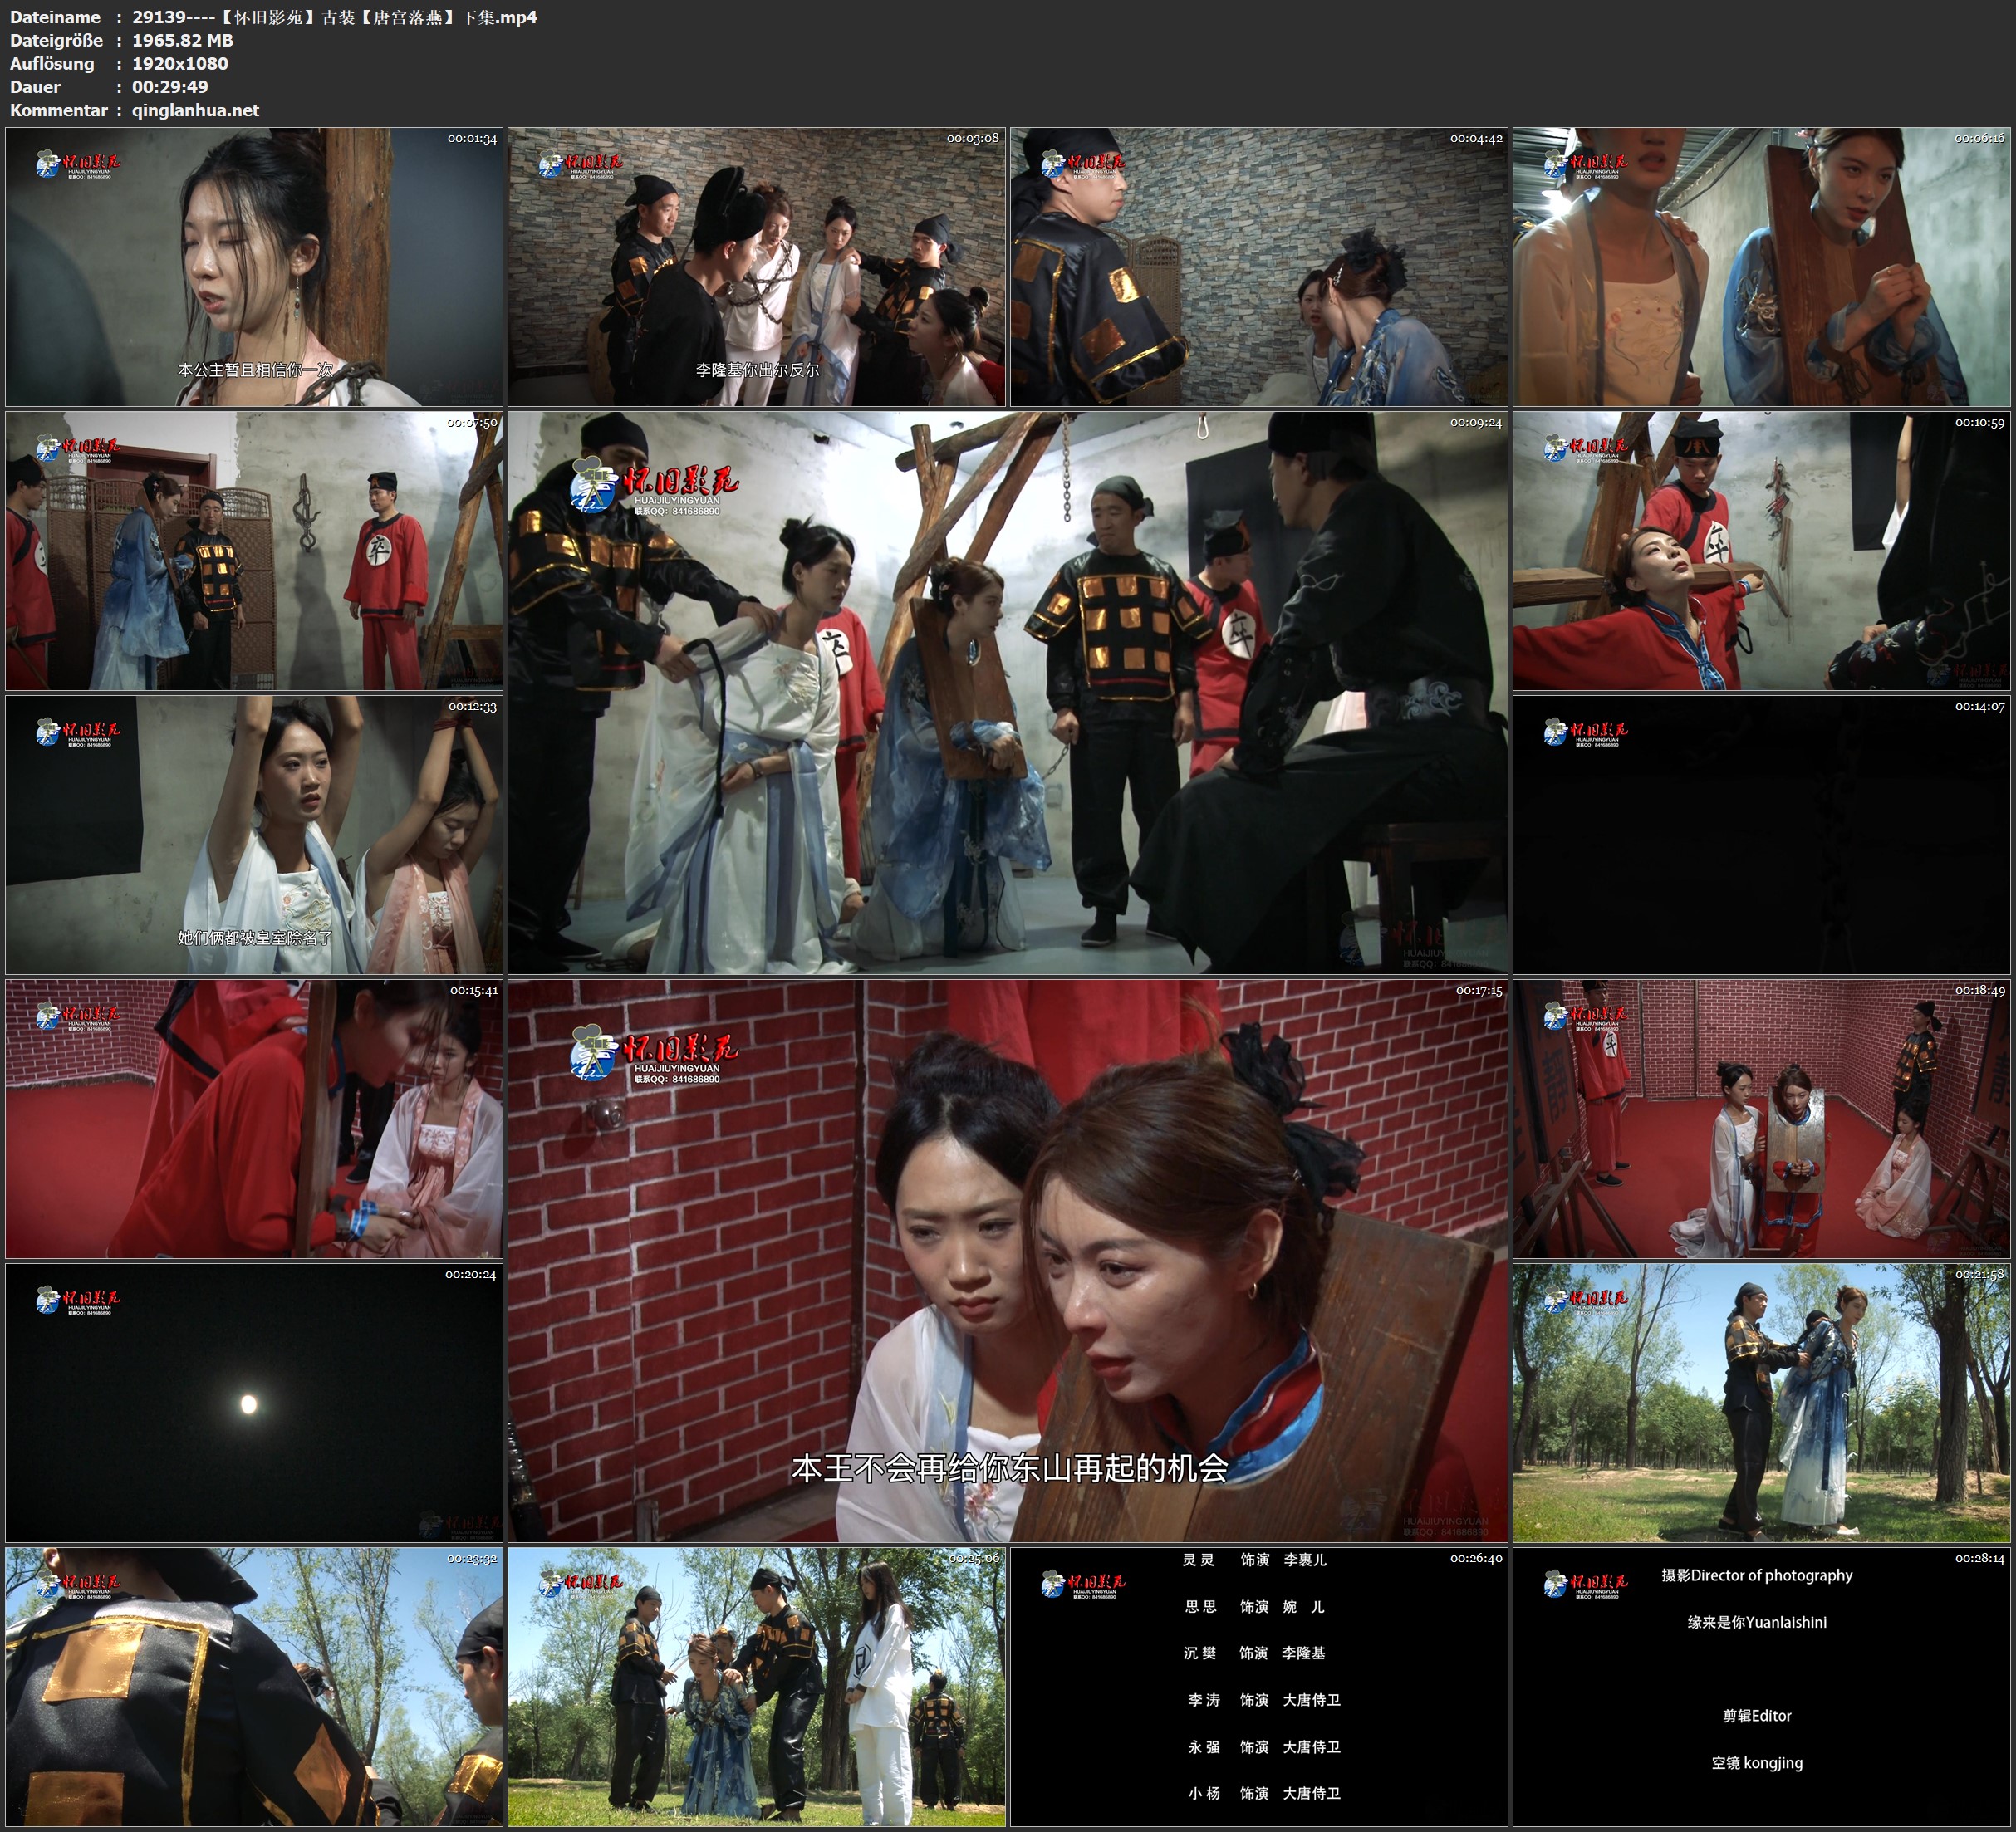Click the watermark logo in the moon thumbnail
Viewport: 2016px width, 1832px height.
pos(78,1300)
